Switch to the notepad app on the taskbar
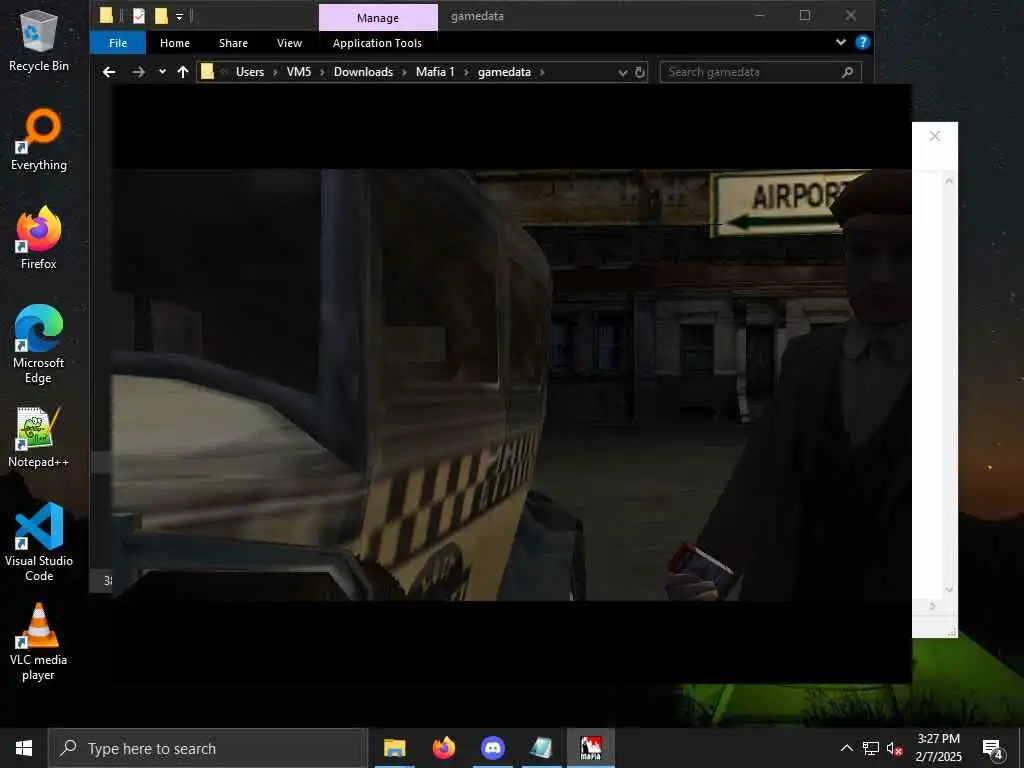Viewport: 1024px width, 768px height. [541, 748]
